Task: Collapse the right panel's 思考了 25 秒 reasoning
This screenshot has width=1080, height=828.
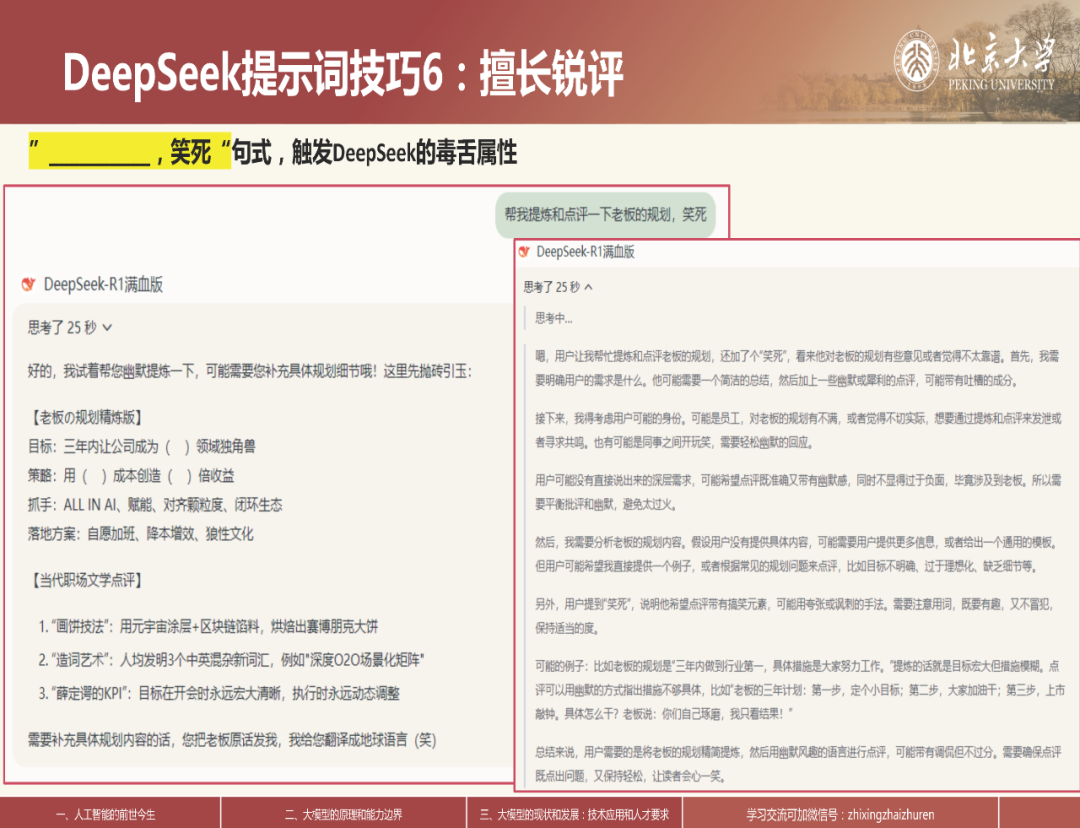Action: coord(588,287)
